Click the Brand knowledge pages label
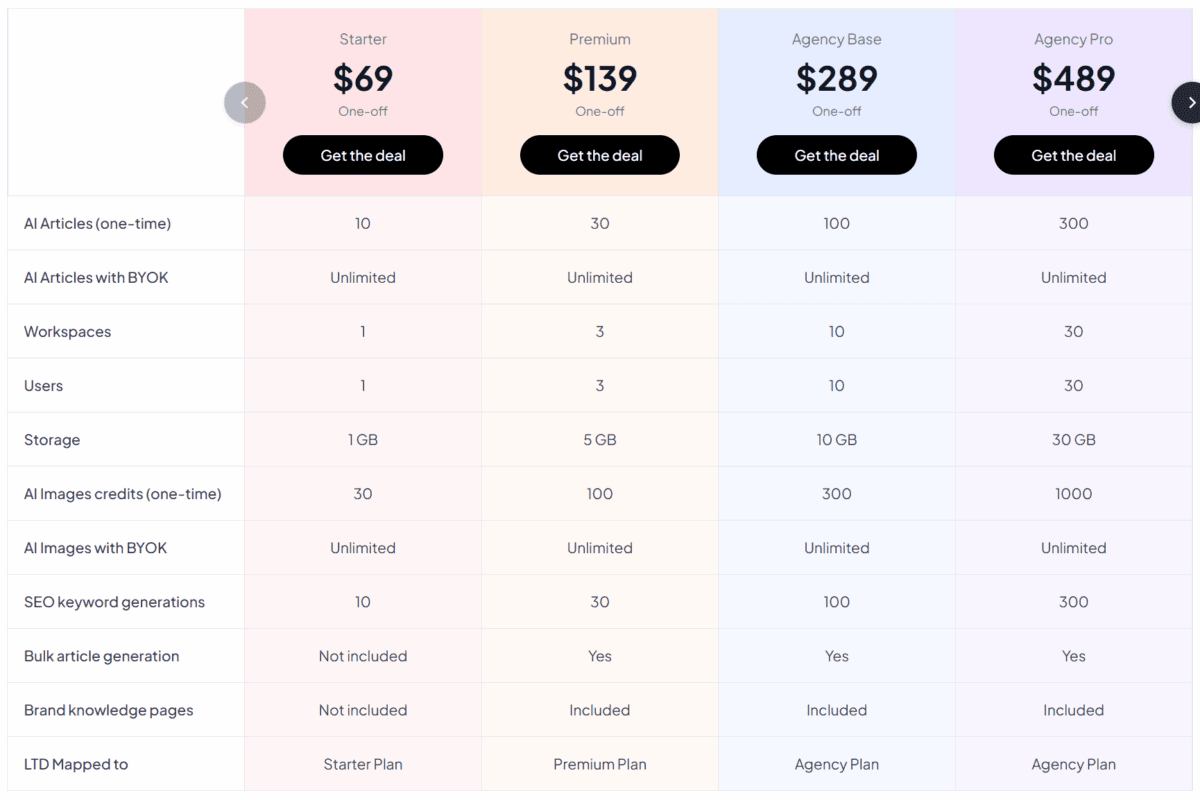 click(x=109, y=710)
